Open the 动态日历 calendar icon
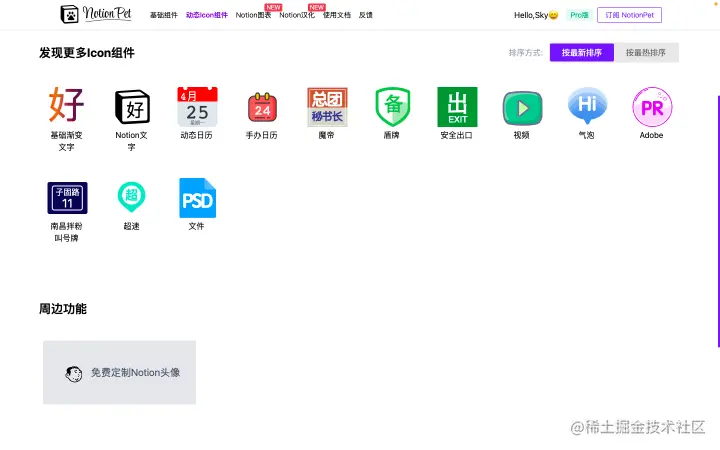Image resolution: width=720 pixels, height=450 pixels. click(x=197, y=107)
